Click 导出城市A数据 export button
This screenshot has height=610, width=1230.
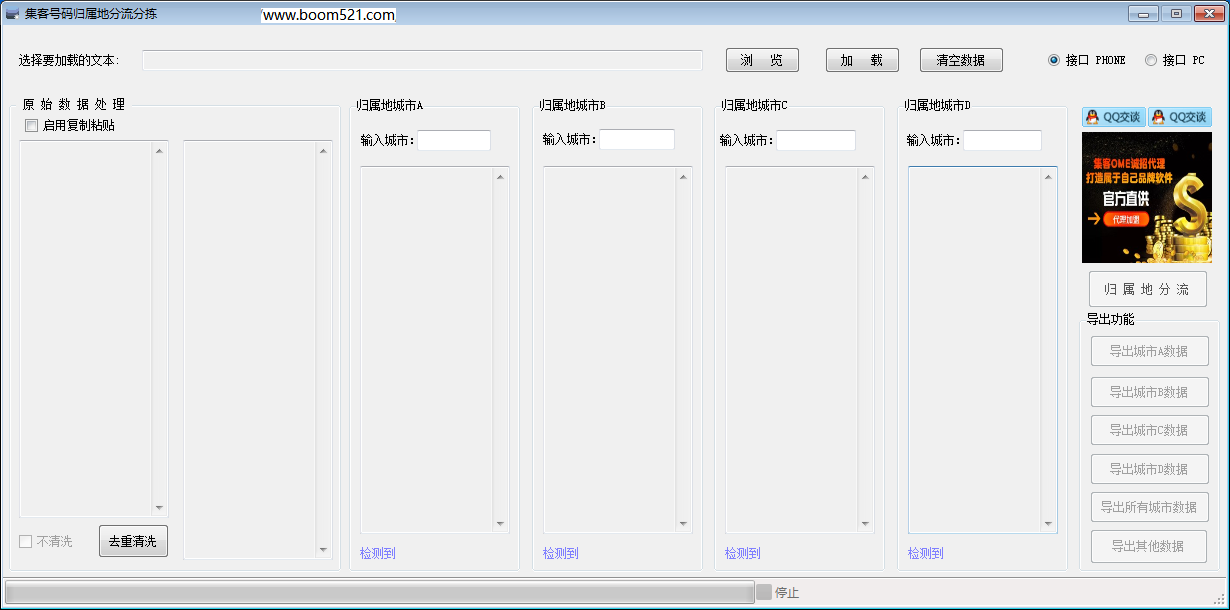[1149, 351]
